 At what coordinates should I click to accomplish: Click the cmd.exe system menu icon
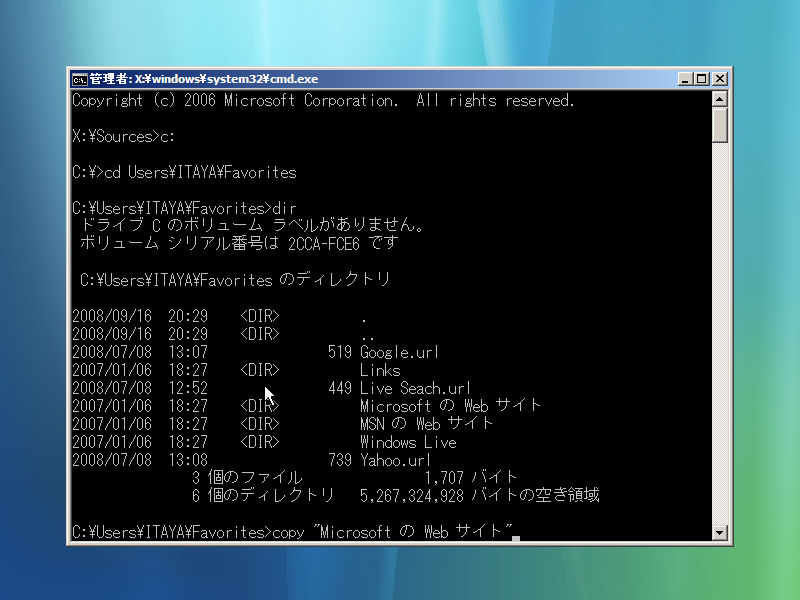pos(80,79)
